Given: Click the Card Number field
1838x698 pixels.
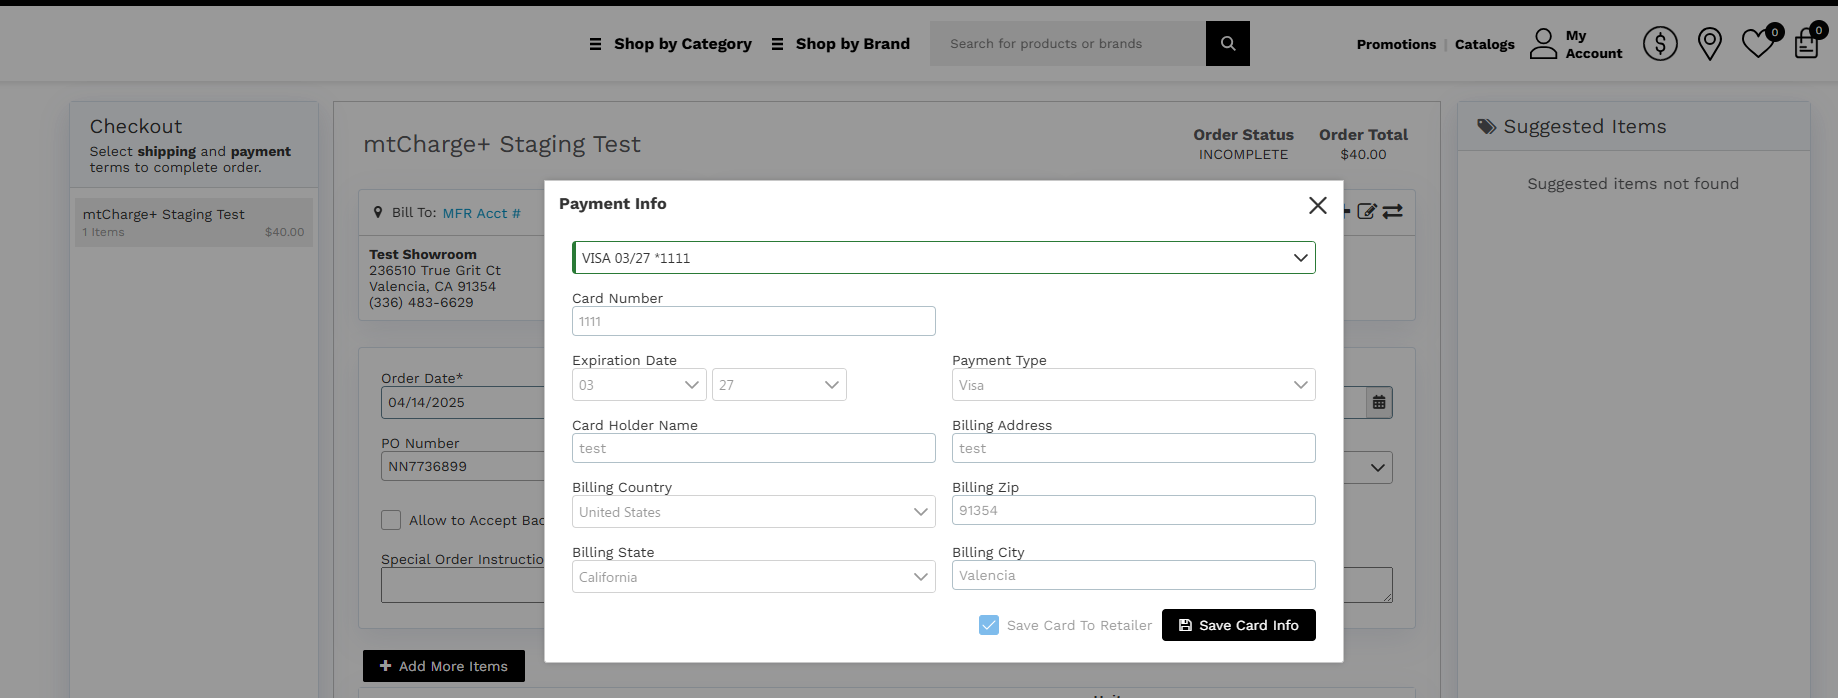Looking at the screenshot, I should point(754,321).
